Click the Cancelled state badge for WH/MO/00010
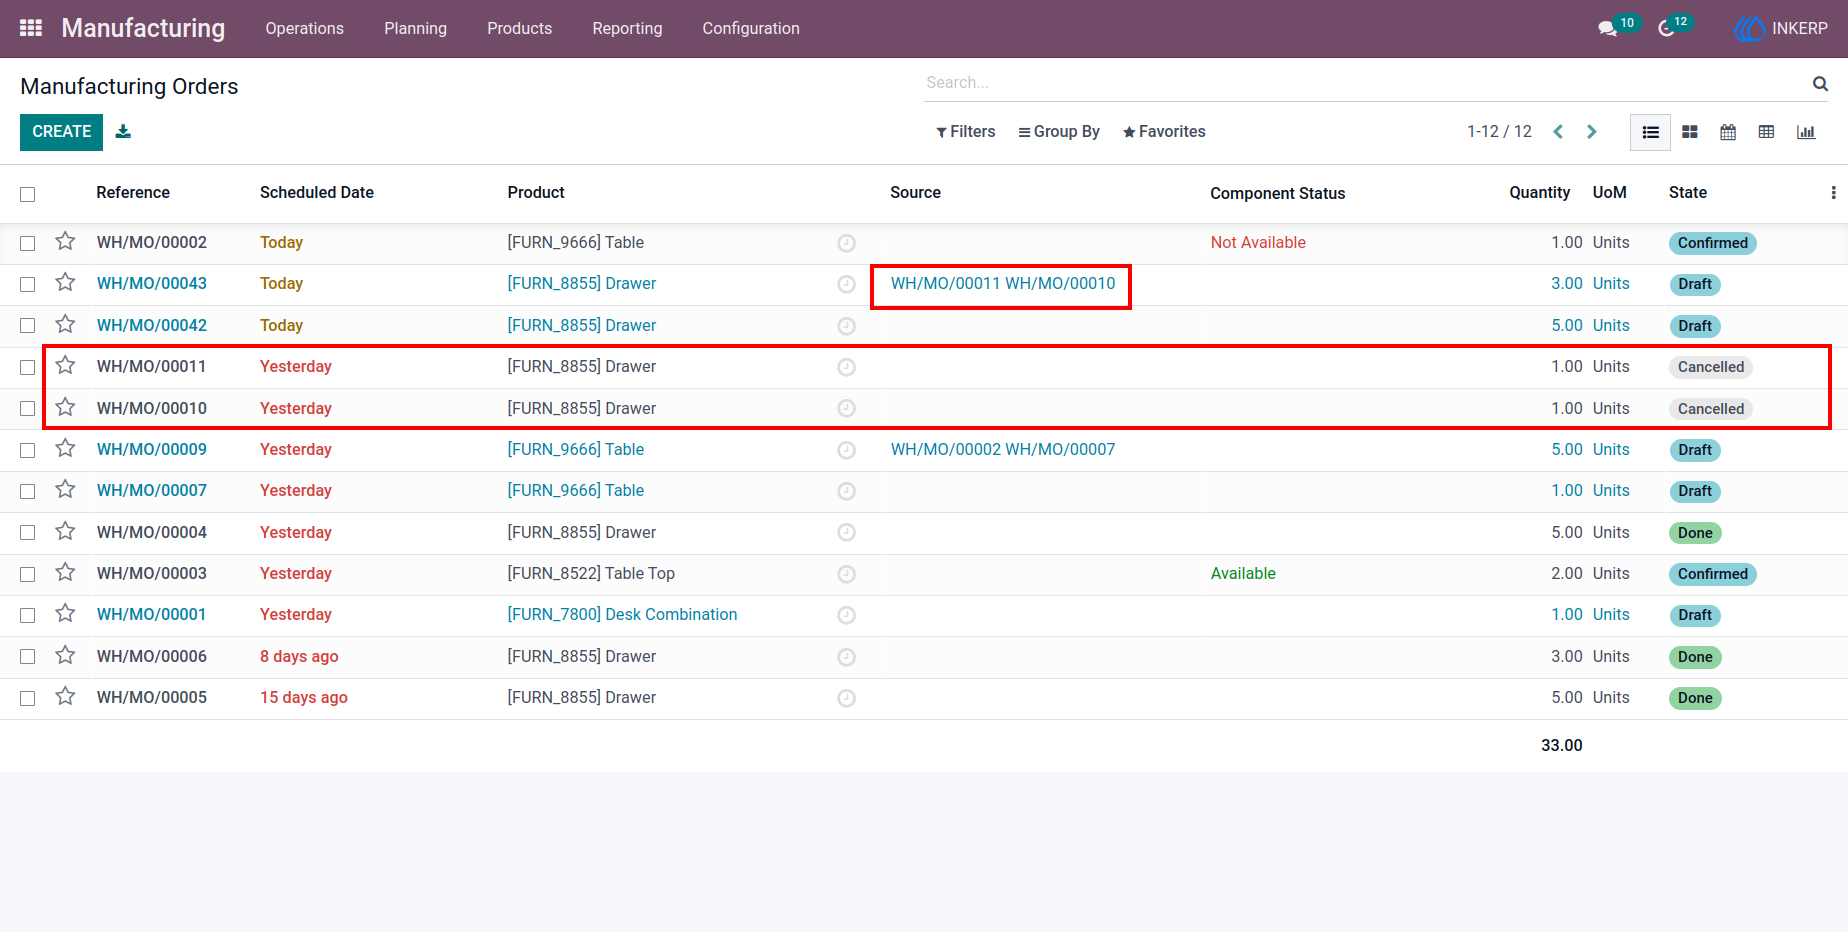1848x932 pixels. coord(1711,409)
